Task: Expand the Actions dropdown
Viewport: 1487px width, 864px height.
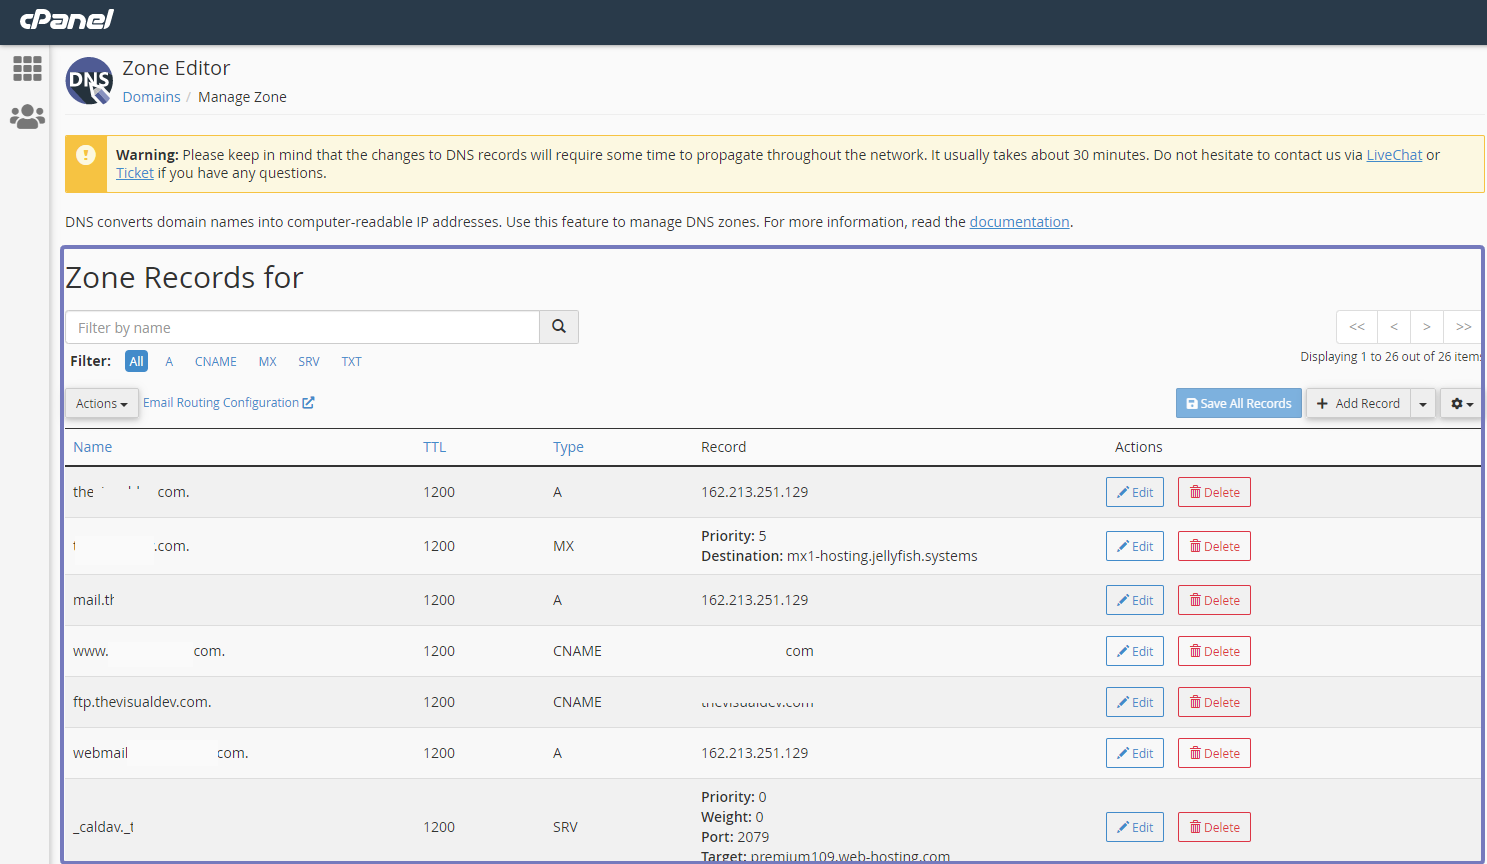Action: pyautogui.click(x=102, y=404)
